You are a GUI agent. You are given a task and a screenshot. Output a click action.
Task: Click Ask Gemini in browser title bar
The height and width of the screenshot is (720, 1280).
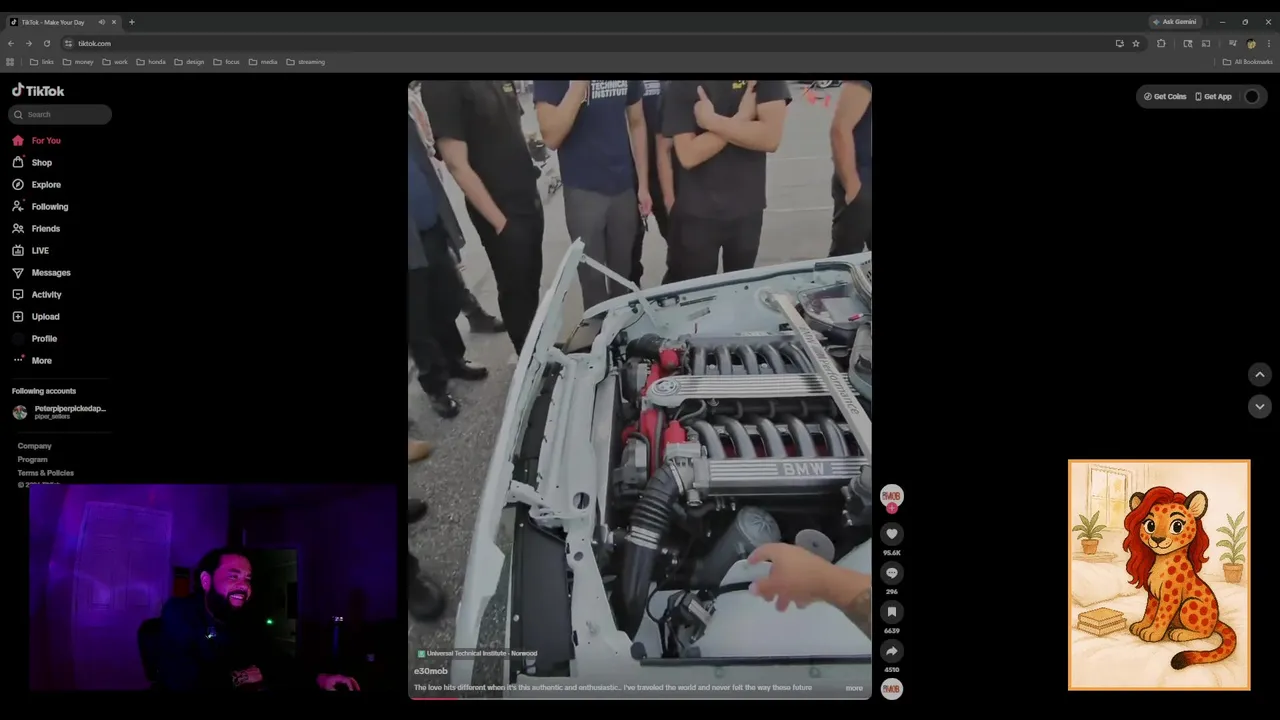coord(1175,22)
